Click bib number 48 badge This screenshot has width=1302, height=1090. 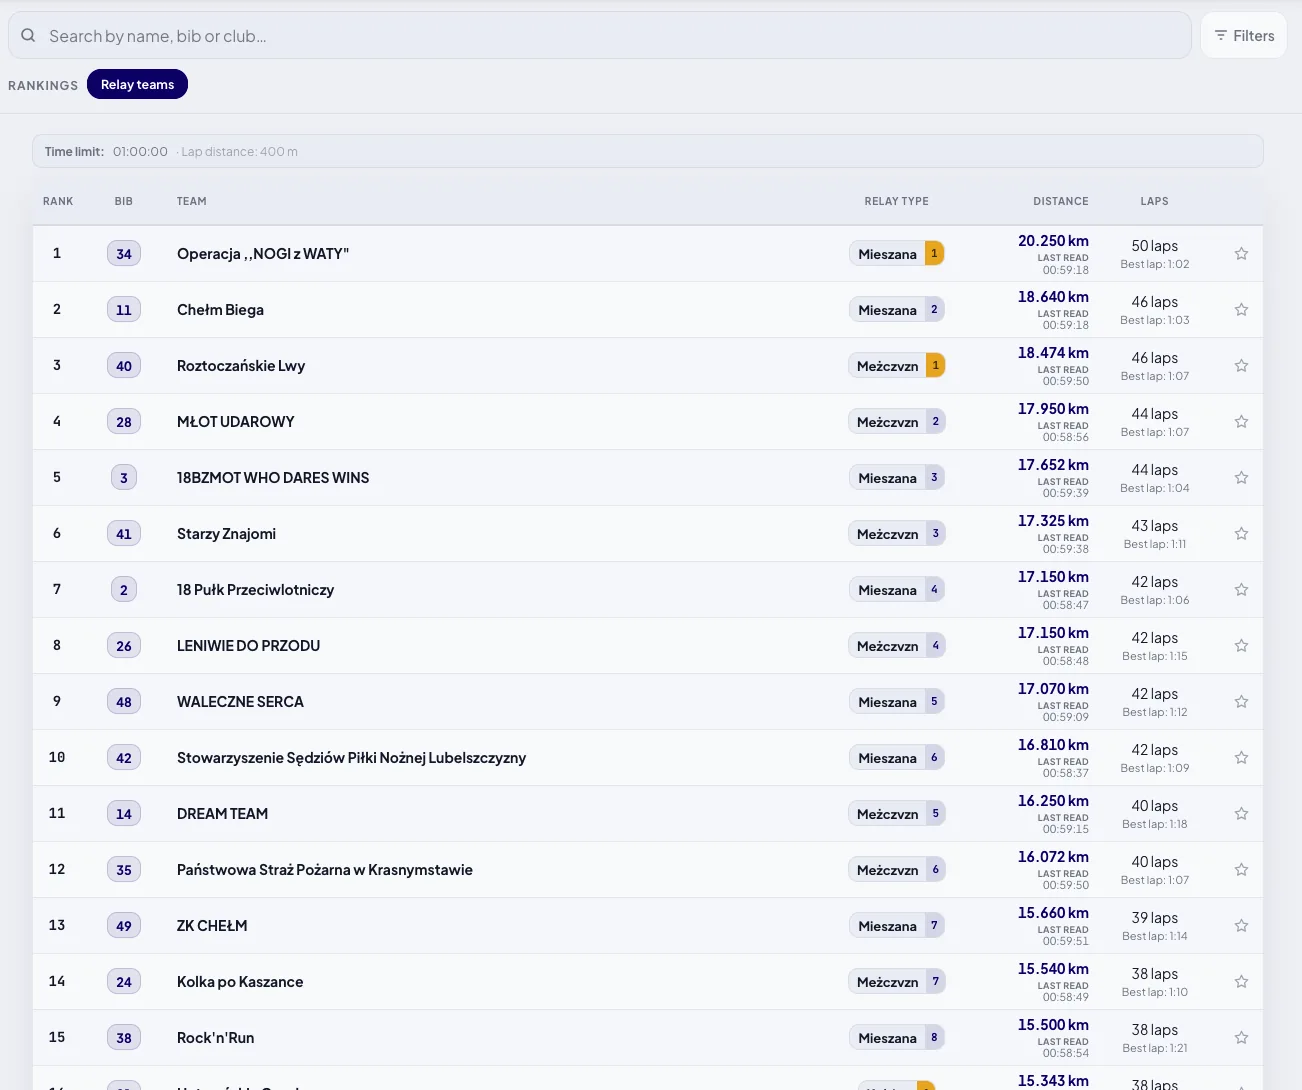point(124,702)
